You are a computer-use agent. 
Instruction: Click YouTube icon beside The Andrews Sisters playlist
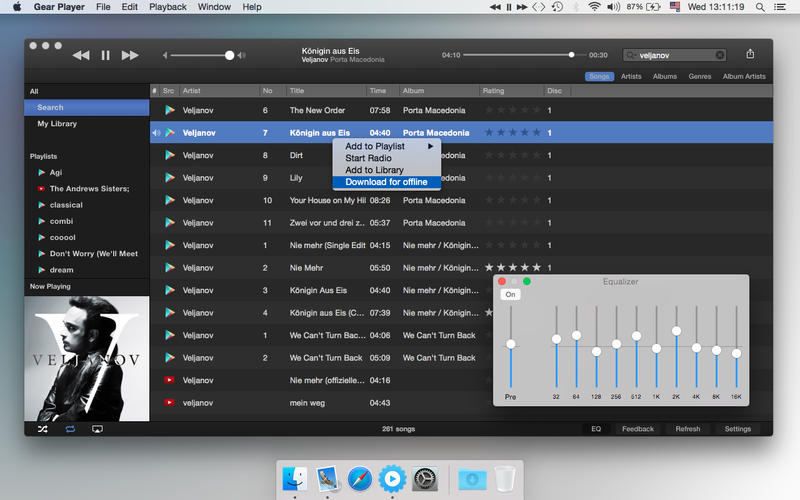pyautogui.click(x=41, y=189)
